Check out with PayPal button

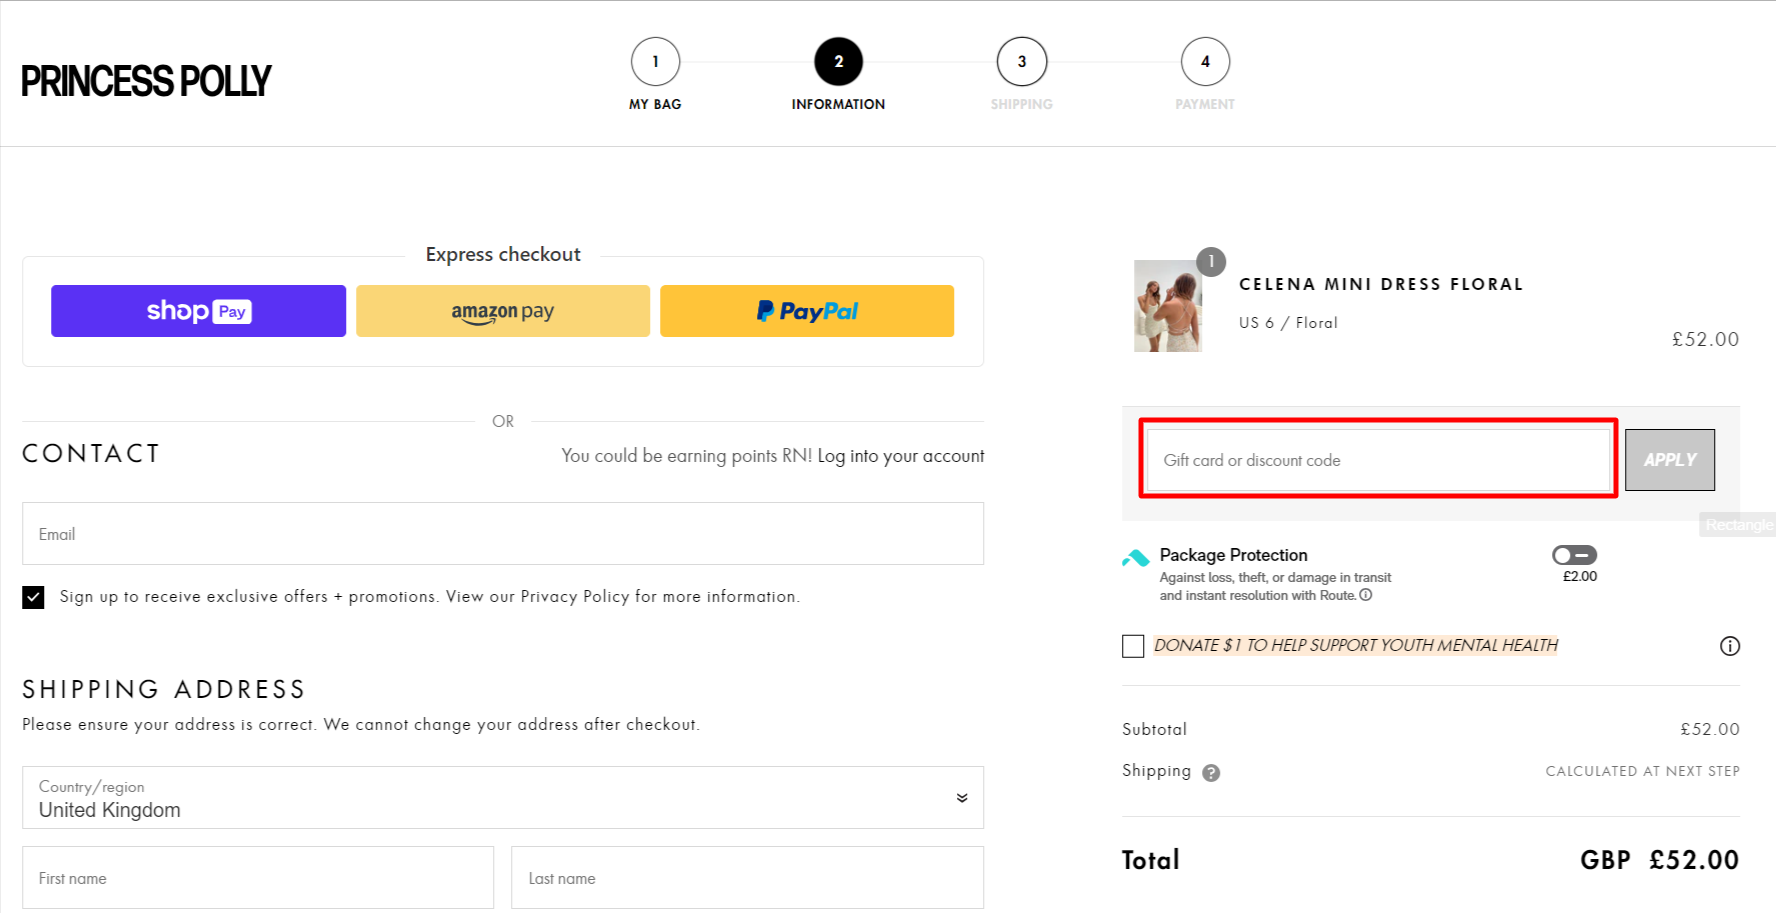point(807,311)
